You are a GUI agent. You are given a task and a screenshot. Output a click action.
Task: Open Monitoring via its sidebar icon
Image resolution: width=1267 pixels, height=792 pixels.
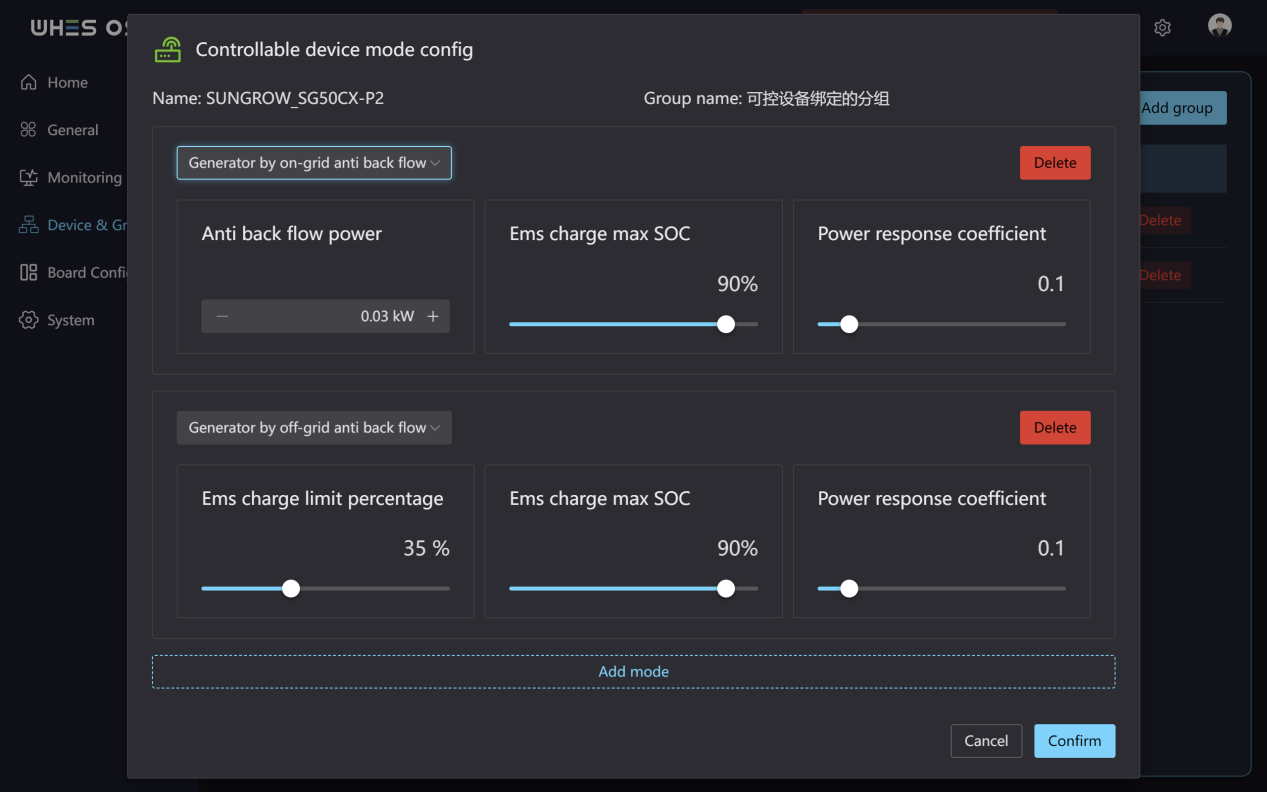[x=29, y=177]
